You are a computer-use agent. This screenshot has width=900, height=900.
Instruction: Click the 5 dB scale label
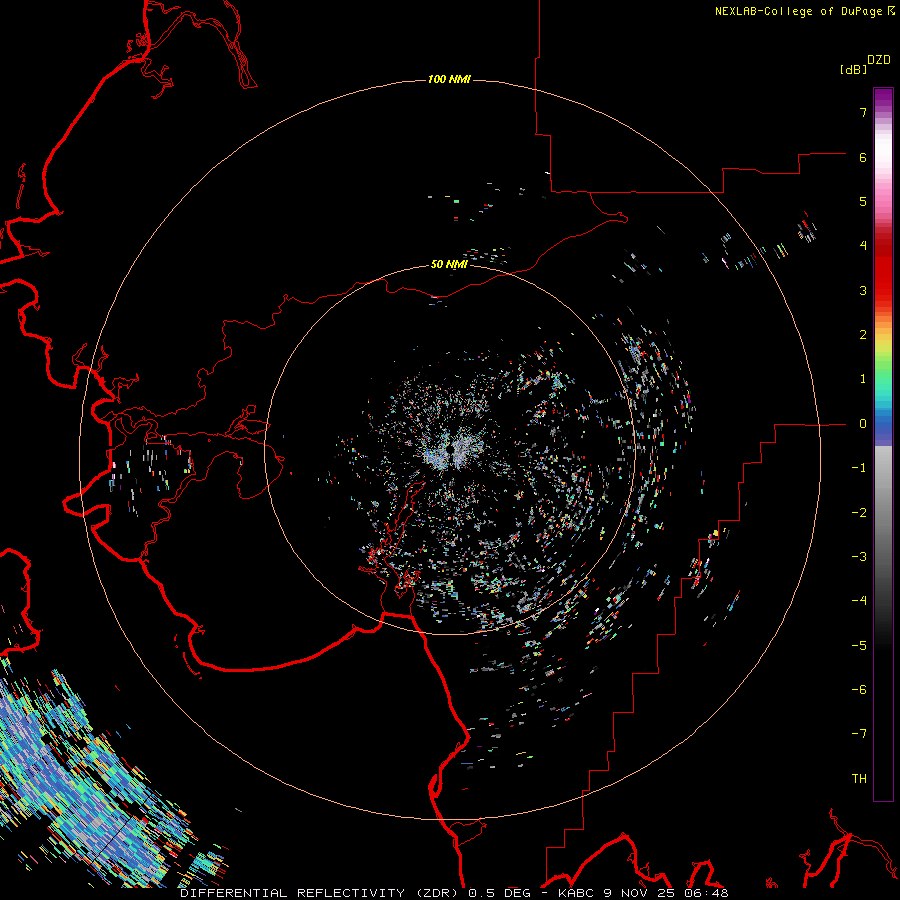(863, 201)
